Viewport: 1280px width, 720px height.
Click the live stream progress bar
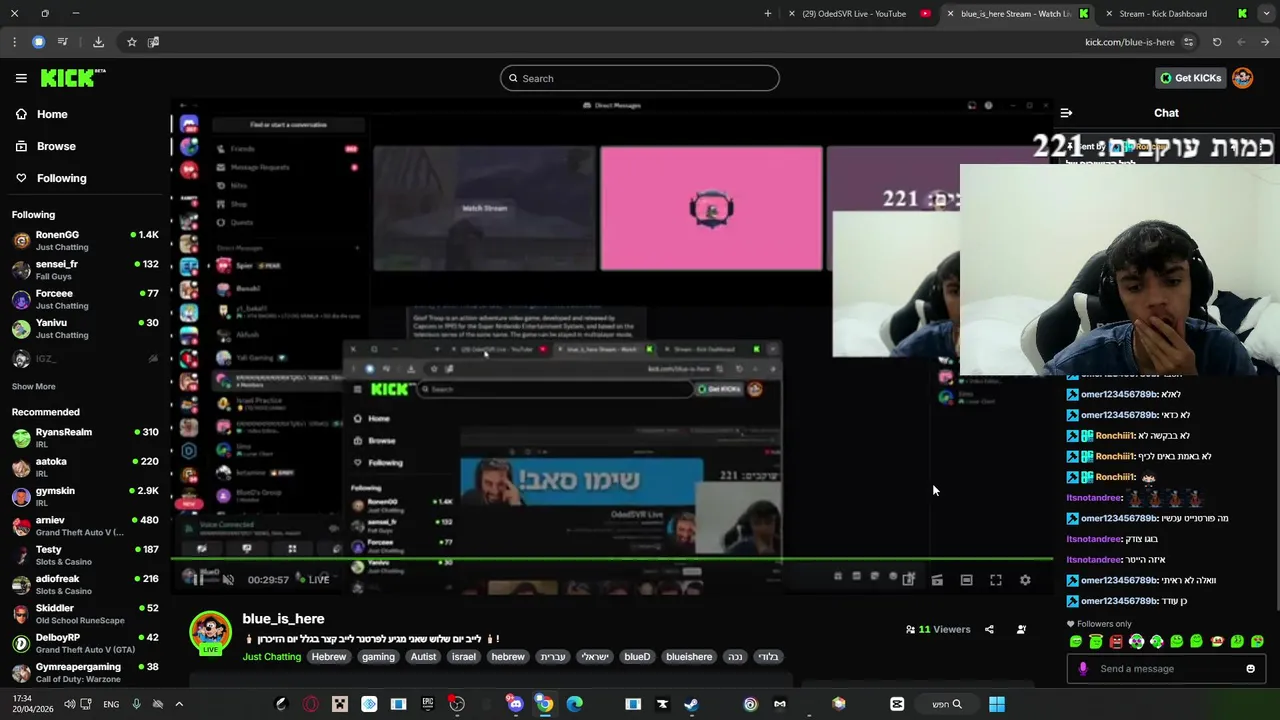[612, 560]
